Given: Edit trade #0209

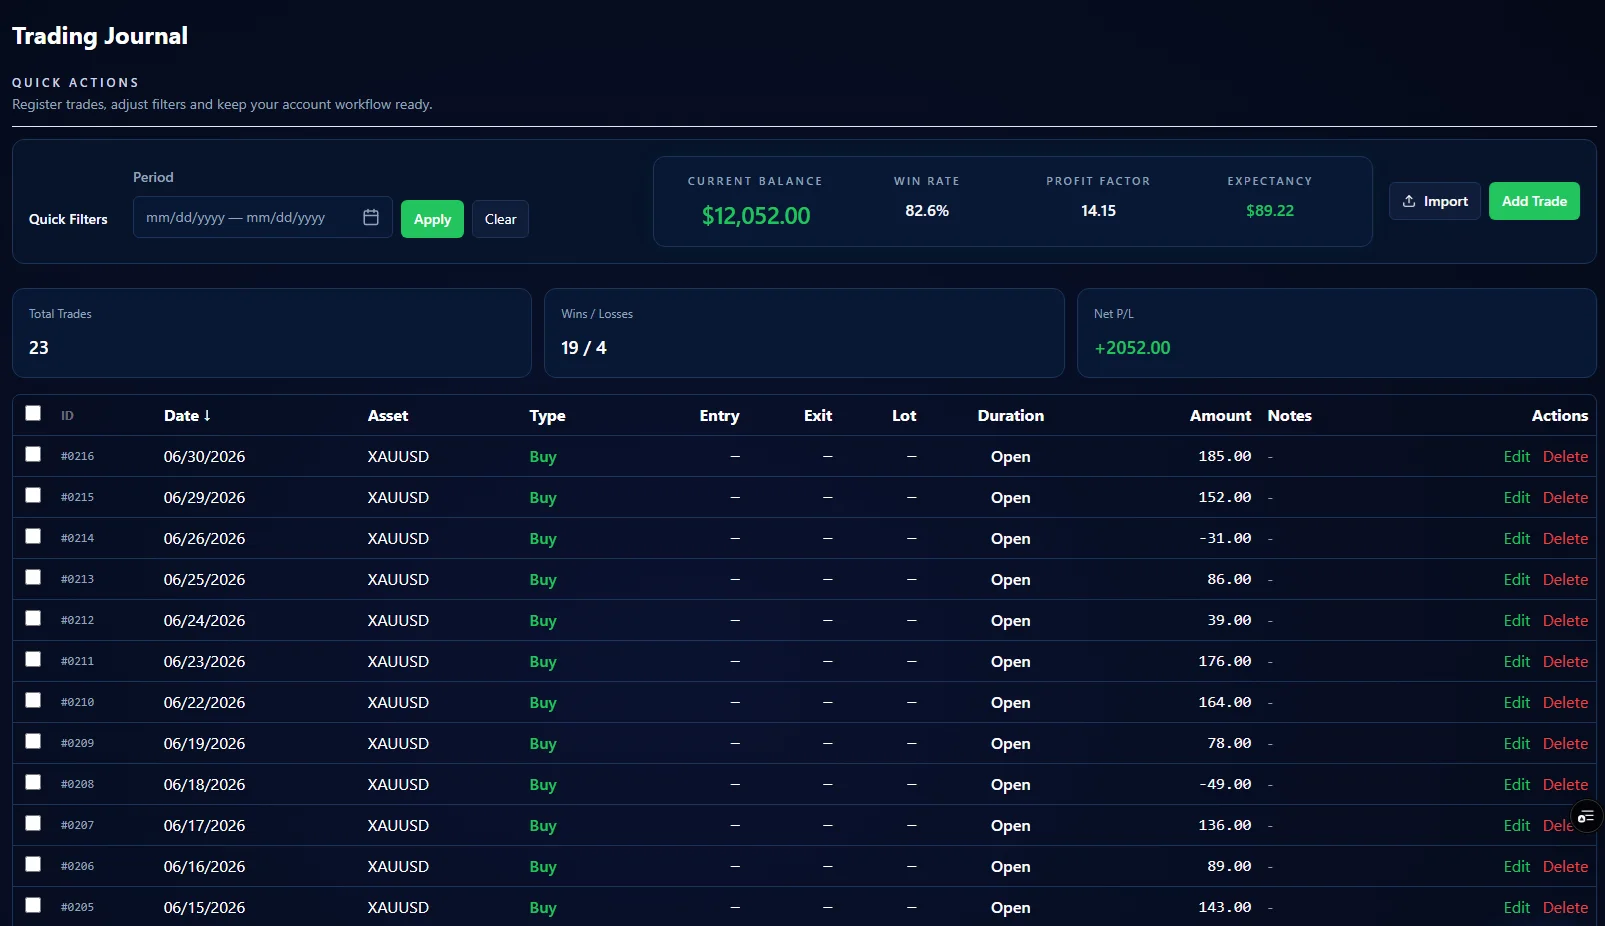Looking at the screenshot, I should [1516, 743].
